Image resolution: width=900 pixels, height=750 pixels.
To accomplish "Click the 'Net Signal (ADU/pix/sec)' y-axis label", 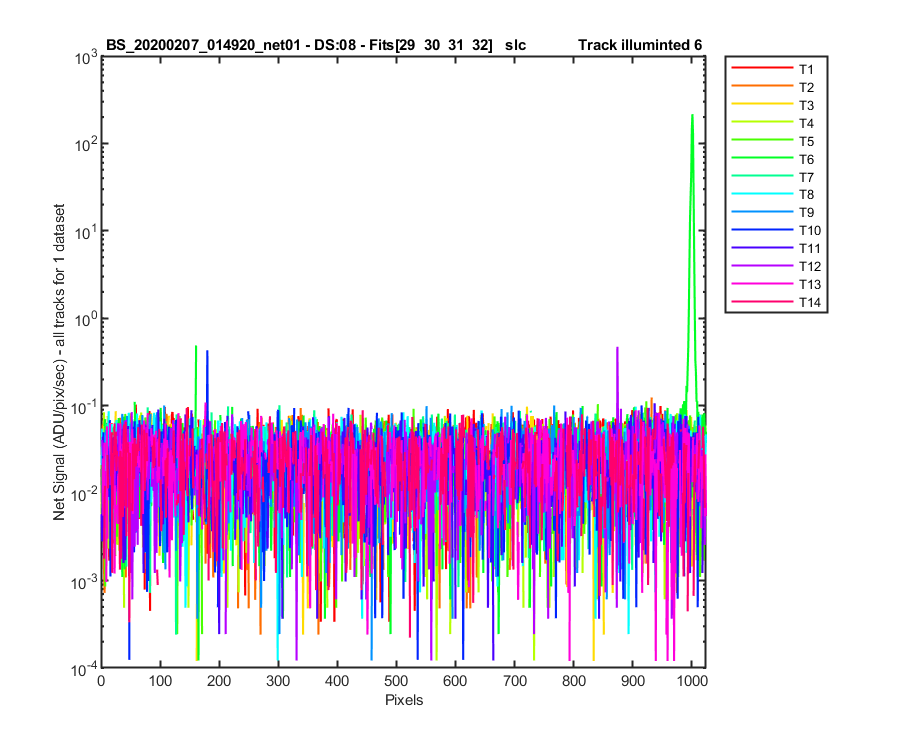I will pyautogui.click(x=59, y=363).
